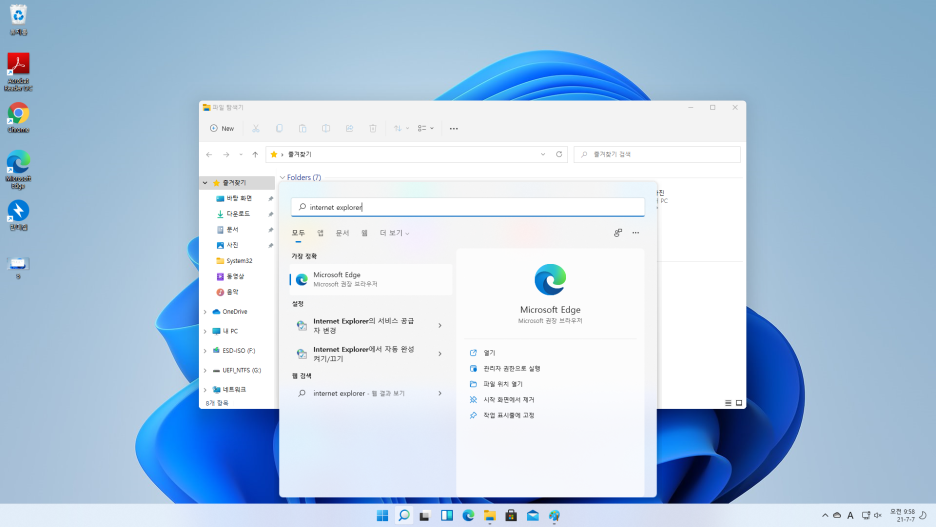This screenshot has height=527, width=936.
Task: Click the clock in system tray
Action: 903,516
